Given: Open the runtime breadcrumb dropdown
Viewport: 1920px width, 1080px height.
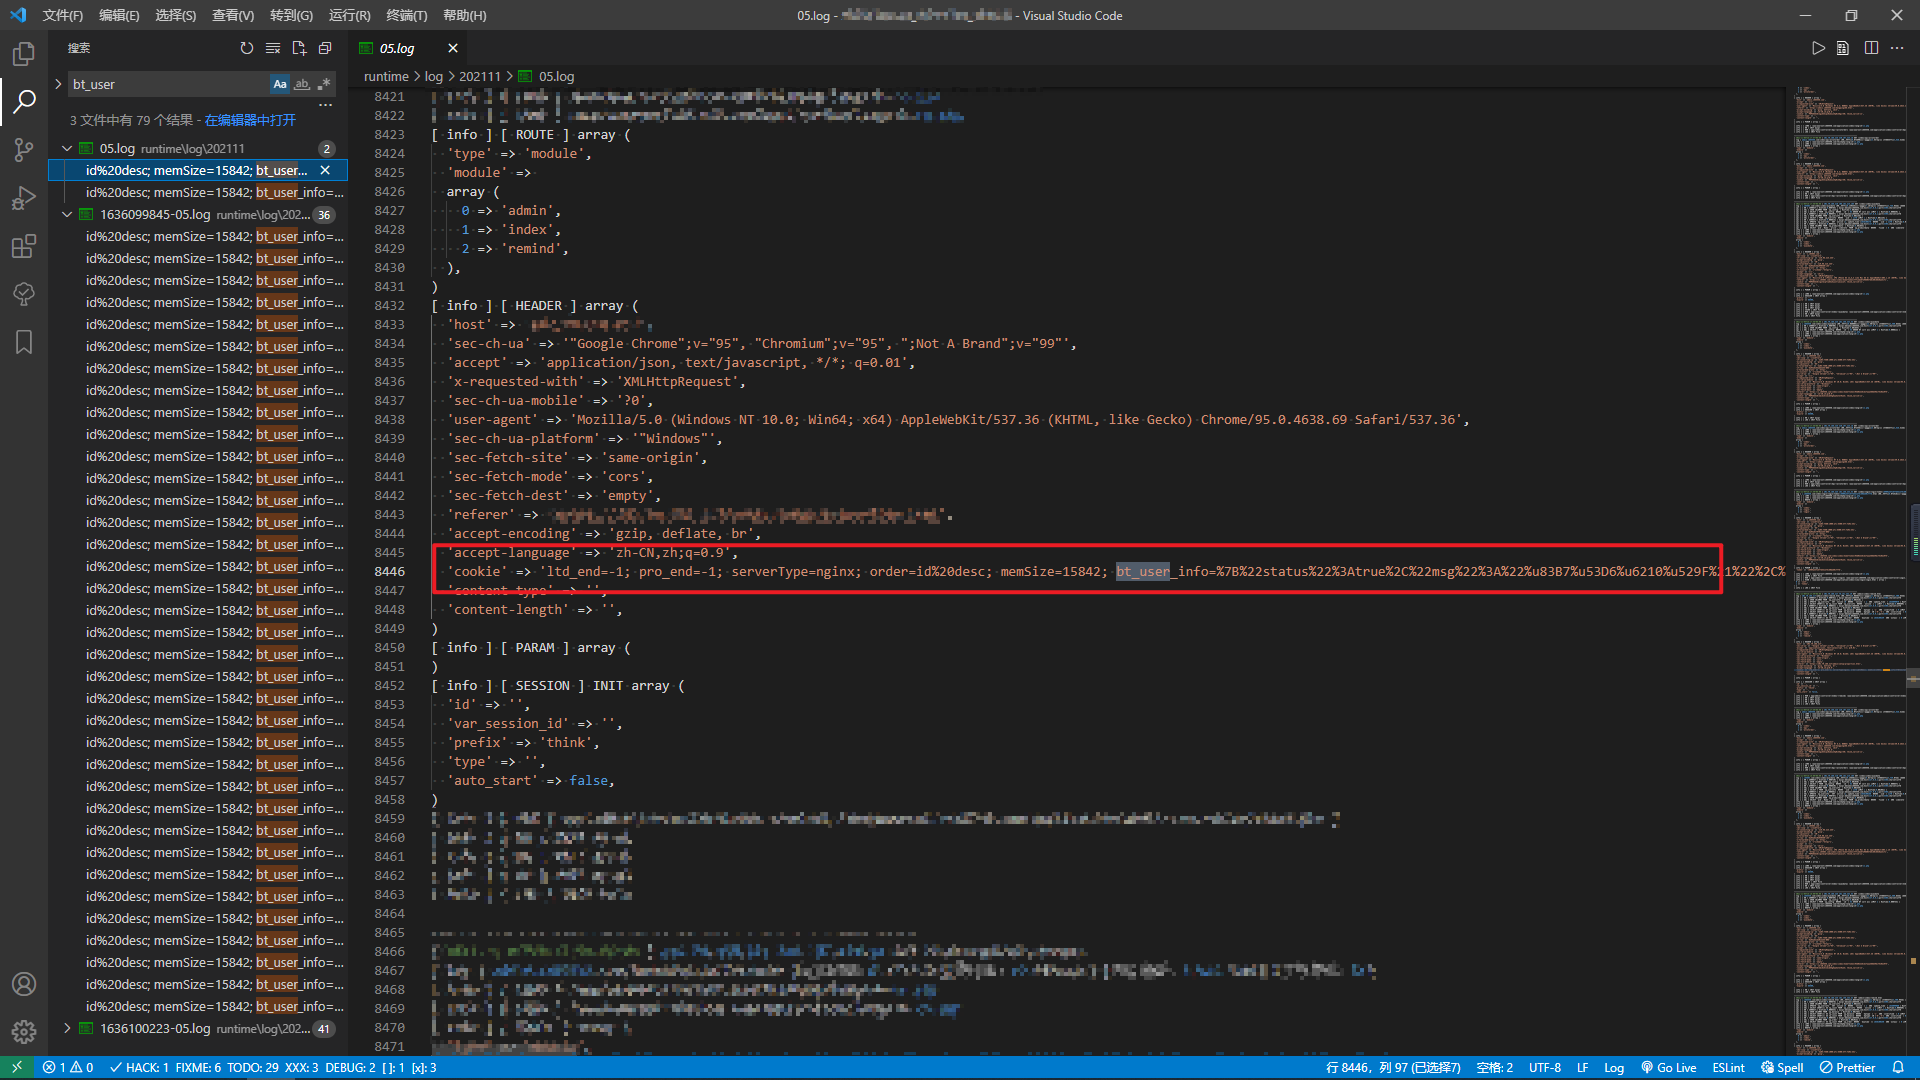Looking at the screenshot, I should (x=386, y=76).
